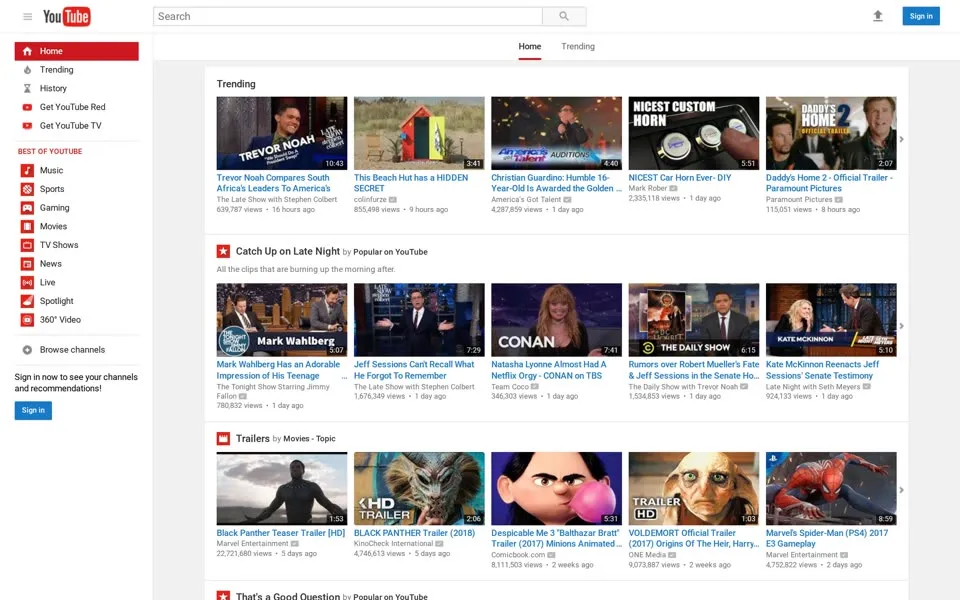Click the Home house icon in sidebar
The image size is (960, 600).
click(27, 51)
